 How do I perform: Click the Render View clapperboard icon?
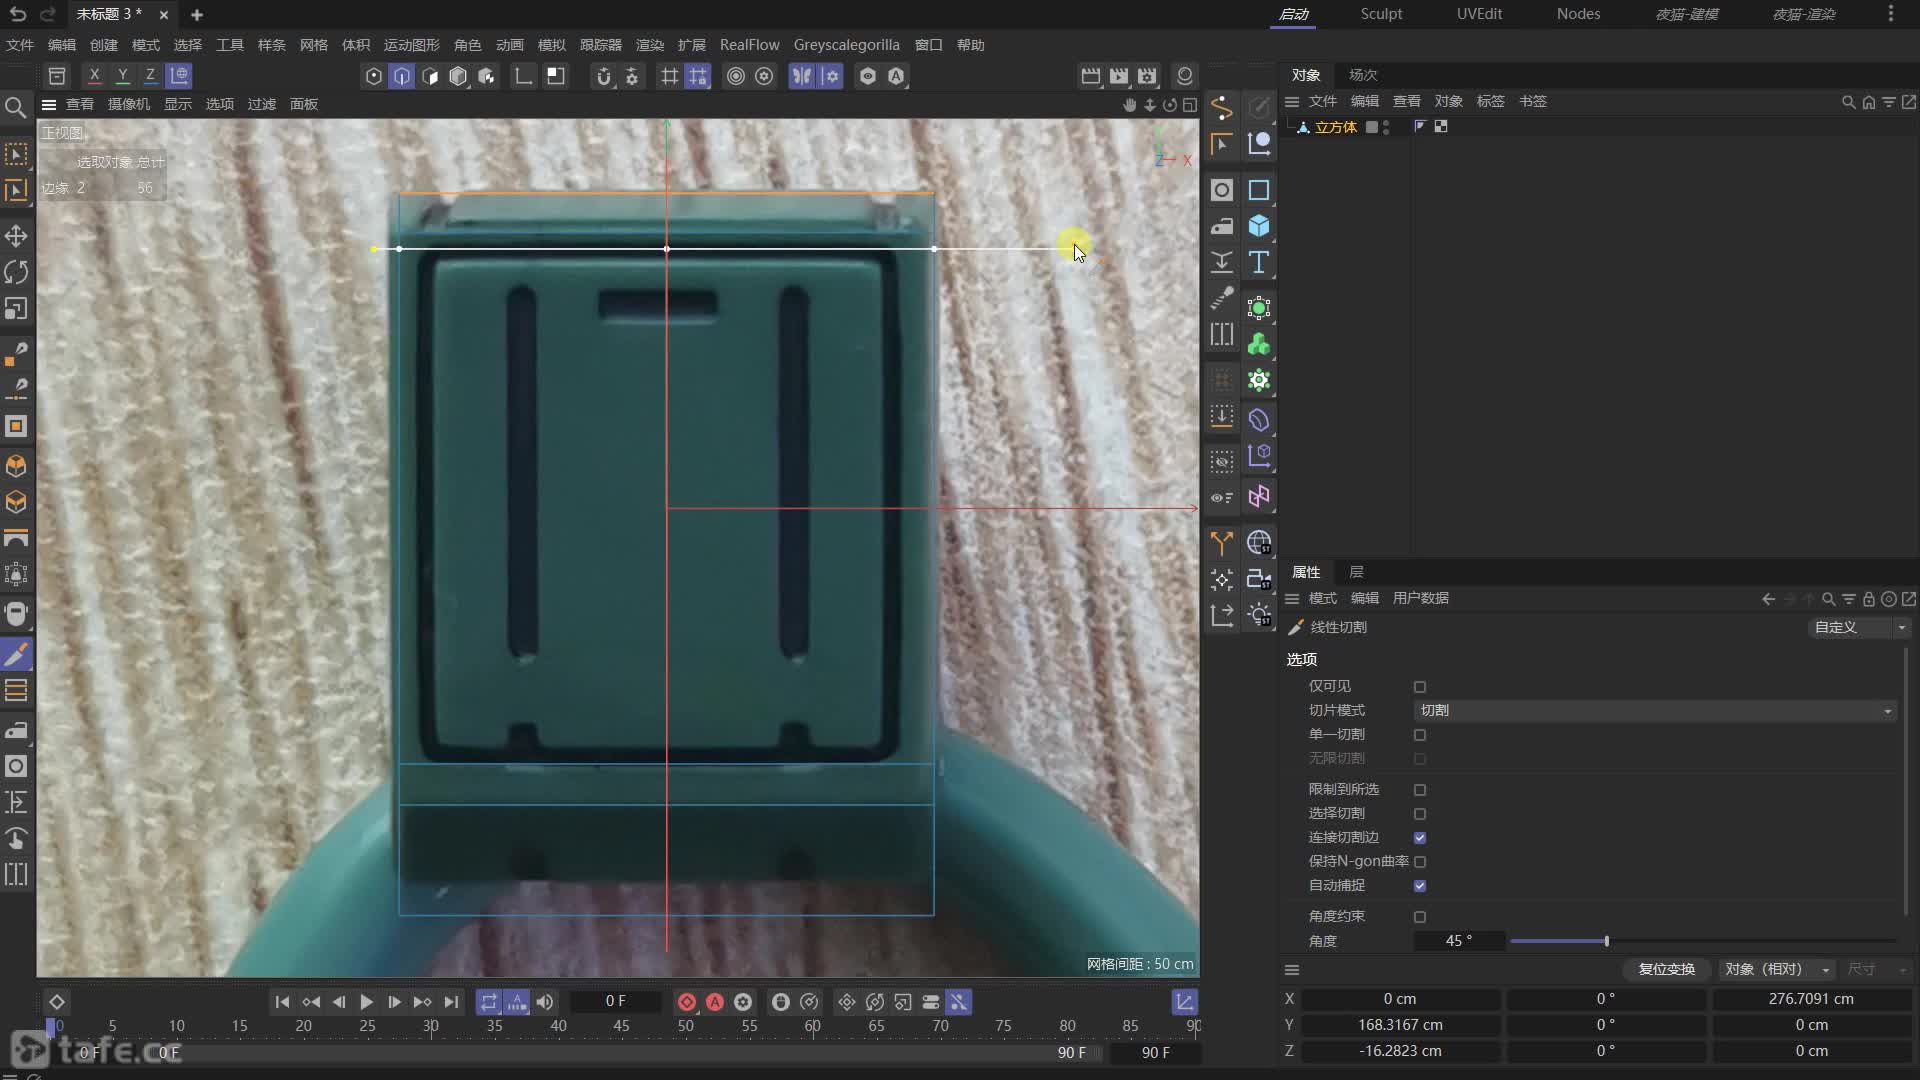coord(1091,76)
